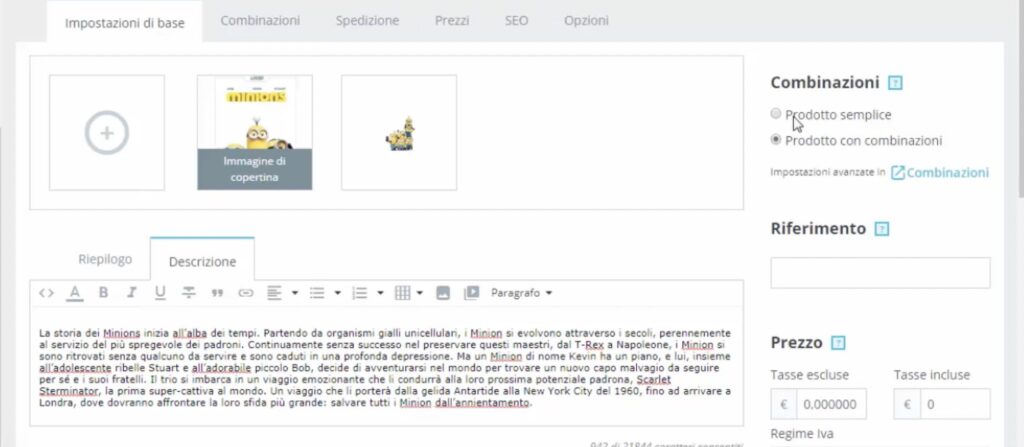Insert media video in the editor
The width and height of the screenshot is (1024, 447).
pos(471,293)
